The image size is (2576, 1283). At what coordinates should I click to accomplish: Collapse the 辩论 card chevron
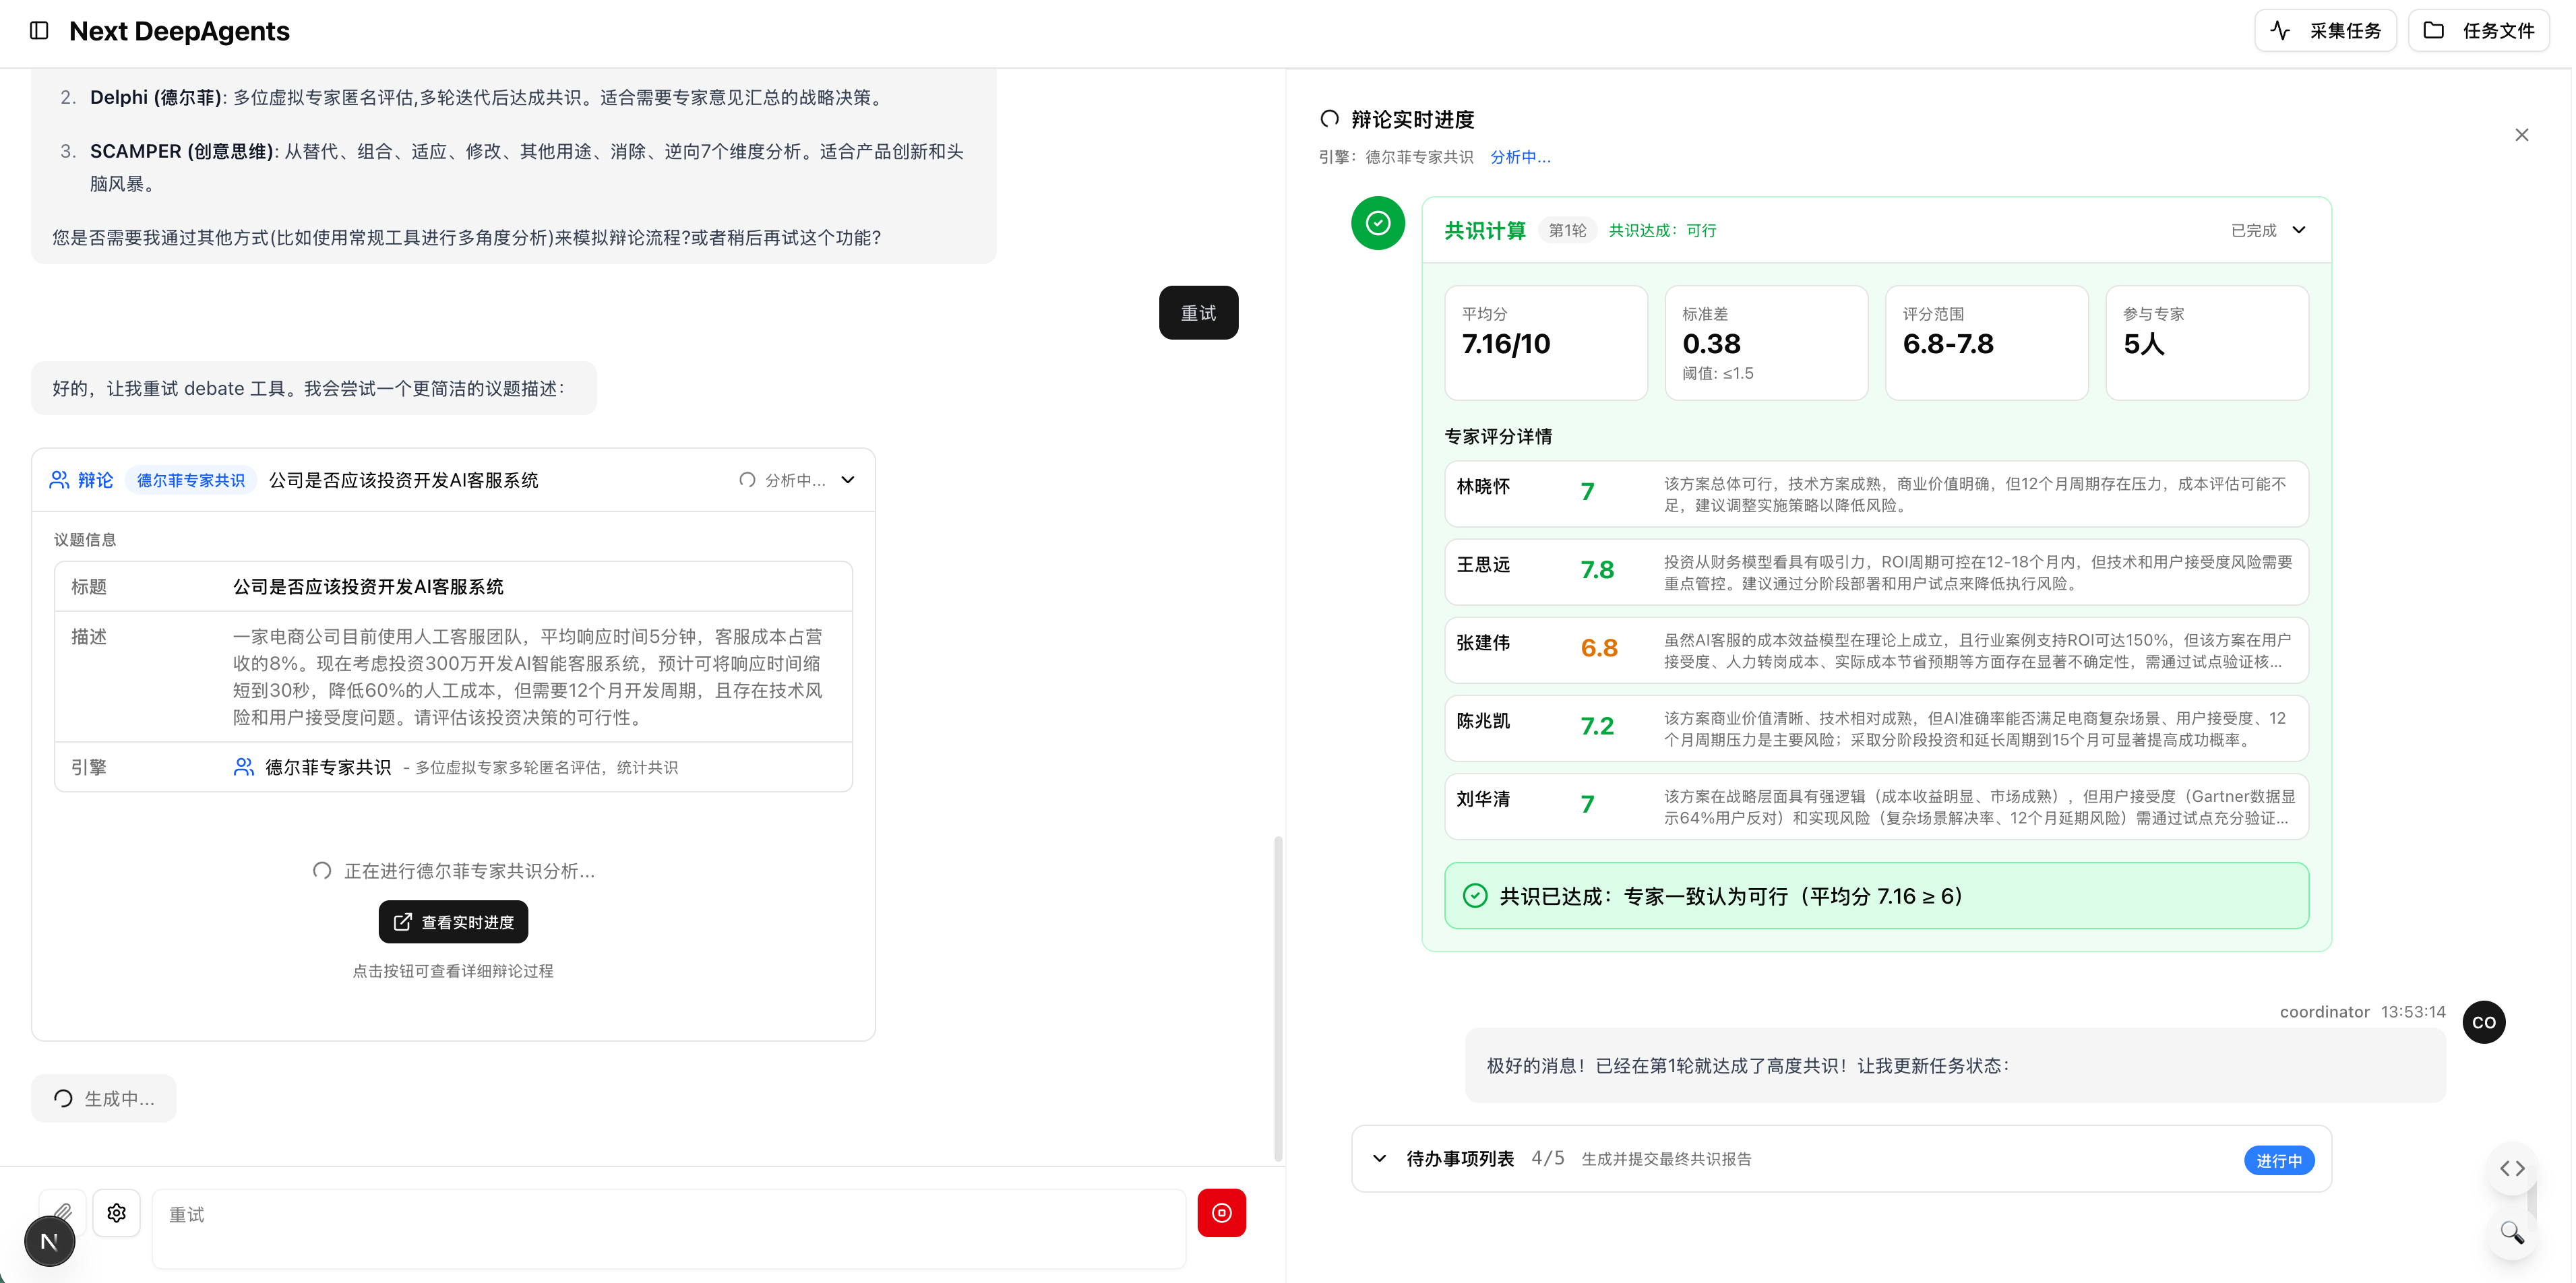(848, 480)
